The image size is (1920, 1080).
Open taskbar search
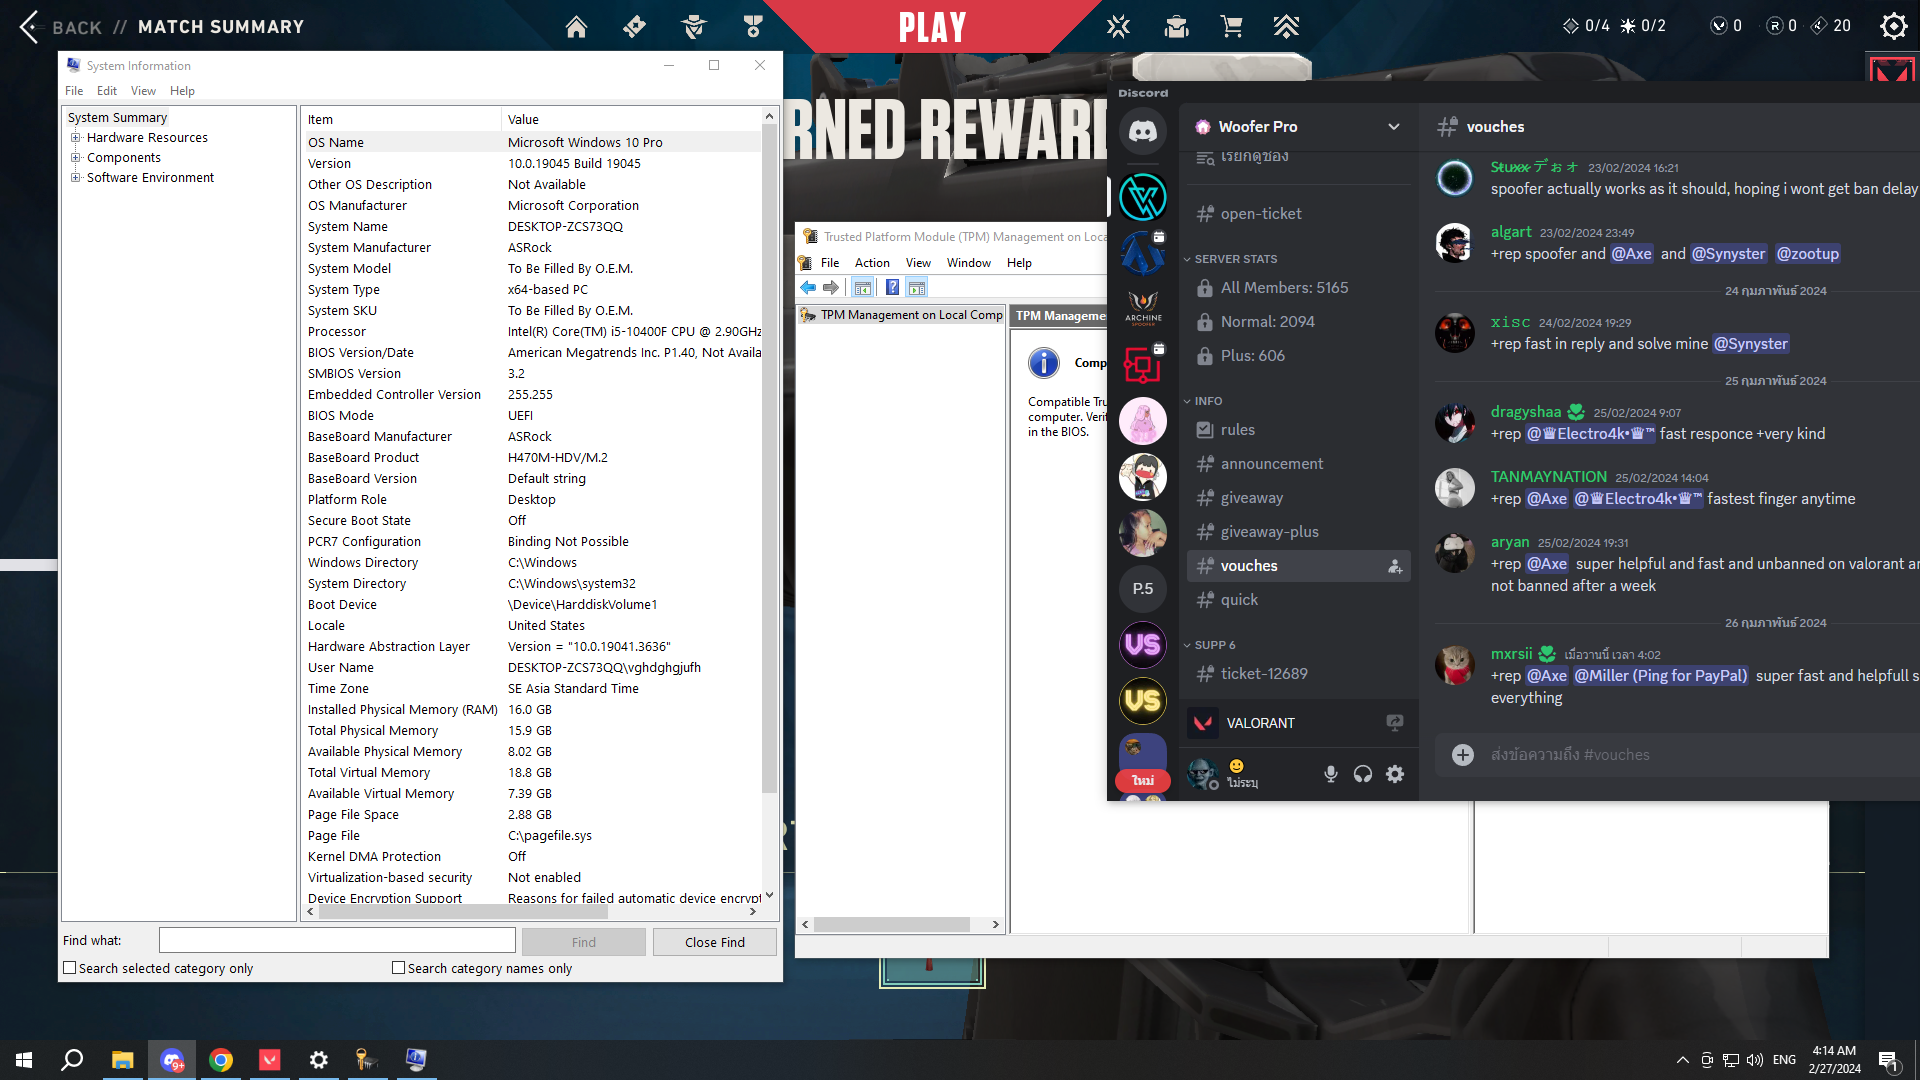pos(72,1060)
